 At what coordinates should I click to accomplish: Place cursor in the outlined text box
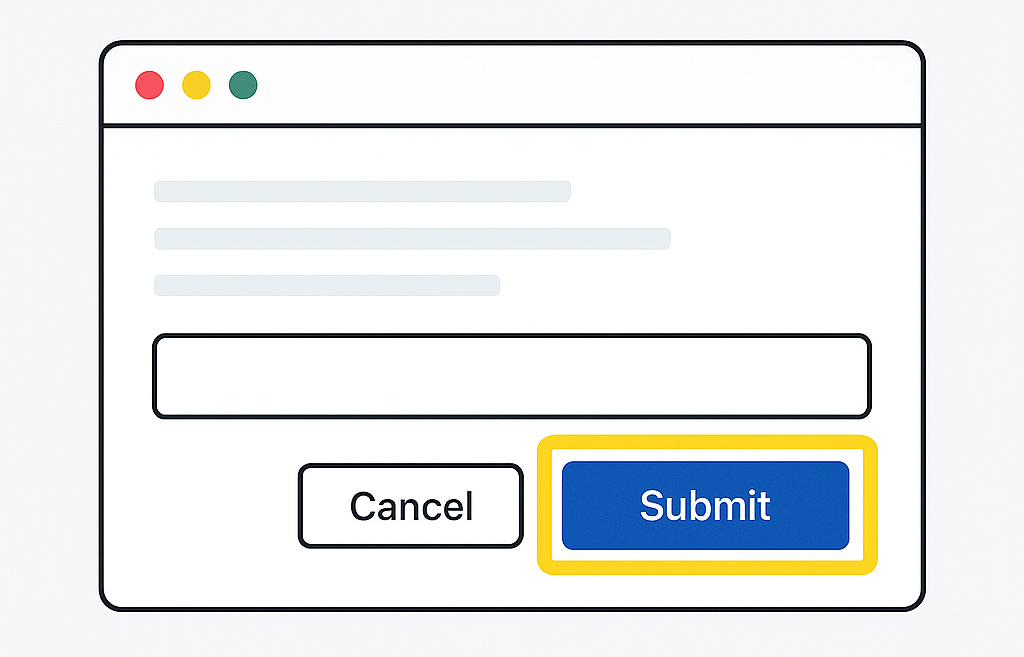pos(511,376)
